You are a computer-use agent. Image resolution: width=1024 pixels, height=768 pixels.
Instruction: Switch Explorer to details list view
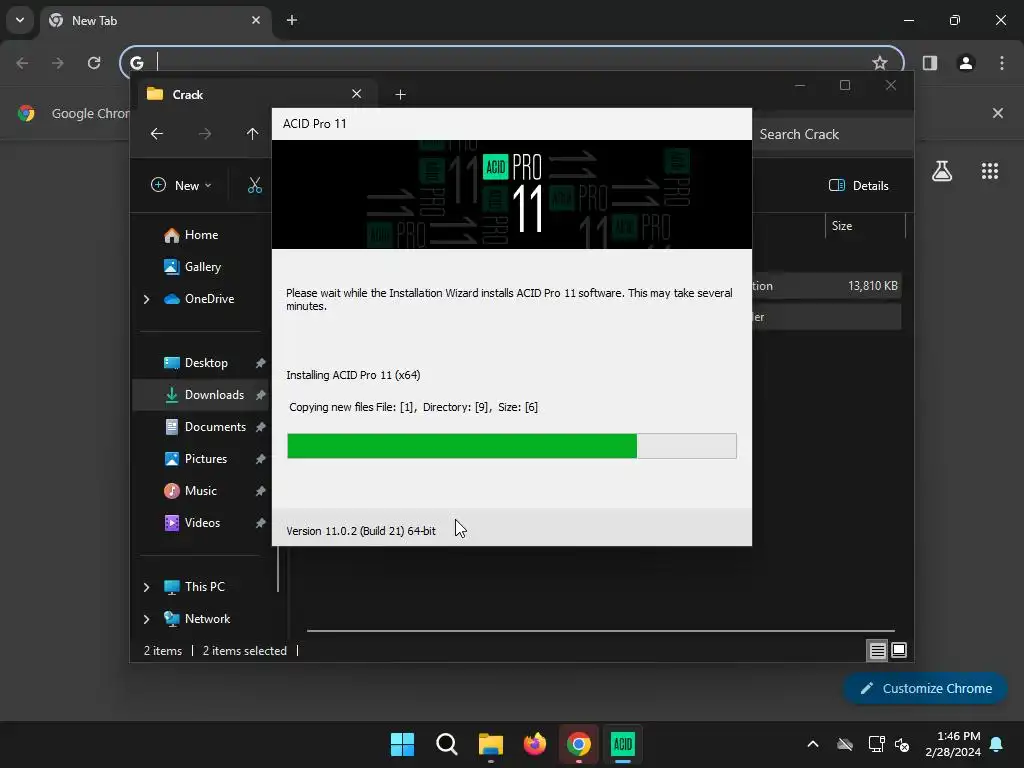pyautogui.click(x=877, y=650)
